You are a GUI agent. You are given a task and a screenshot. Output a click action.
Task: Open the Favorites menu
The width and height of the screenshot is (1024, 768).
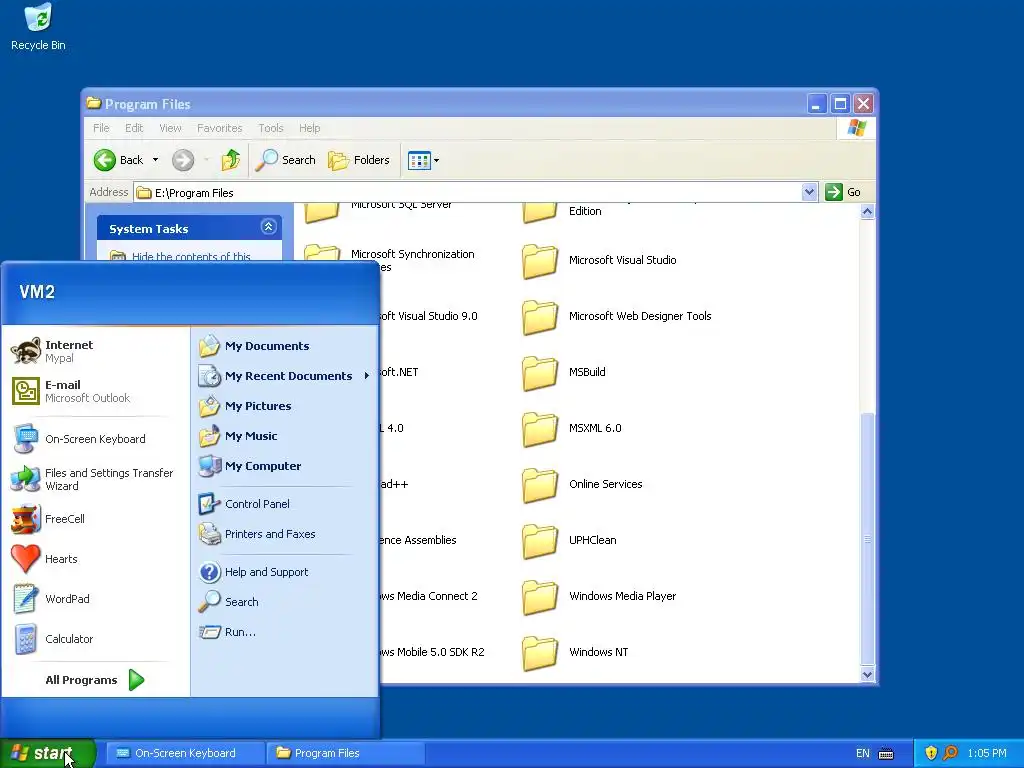coord(219,128)
